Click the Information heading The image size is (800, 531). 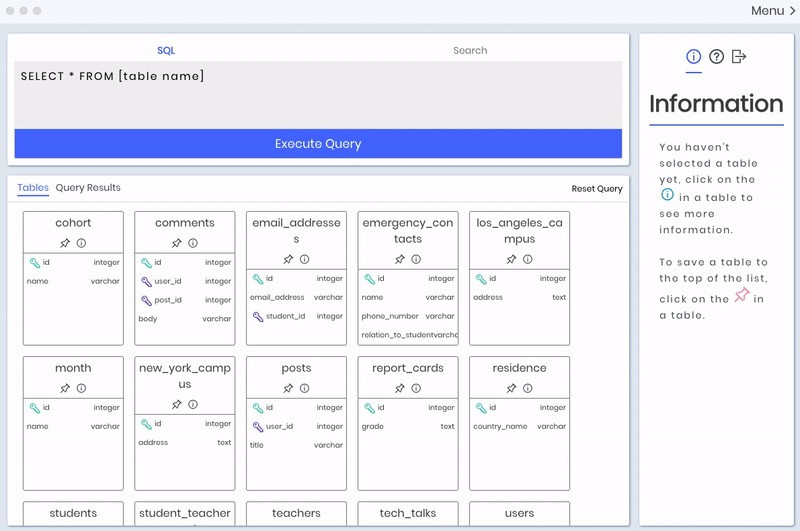(x=716, y=104)
